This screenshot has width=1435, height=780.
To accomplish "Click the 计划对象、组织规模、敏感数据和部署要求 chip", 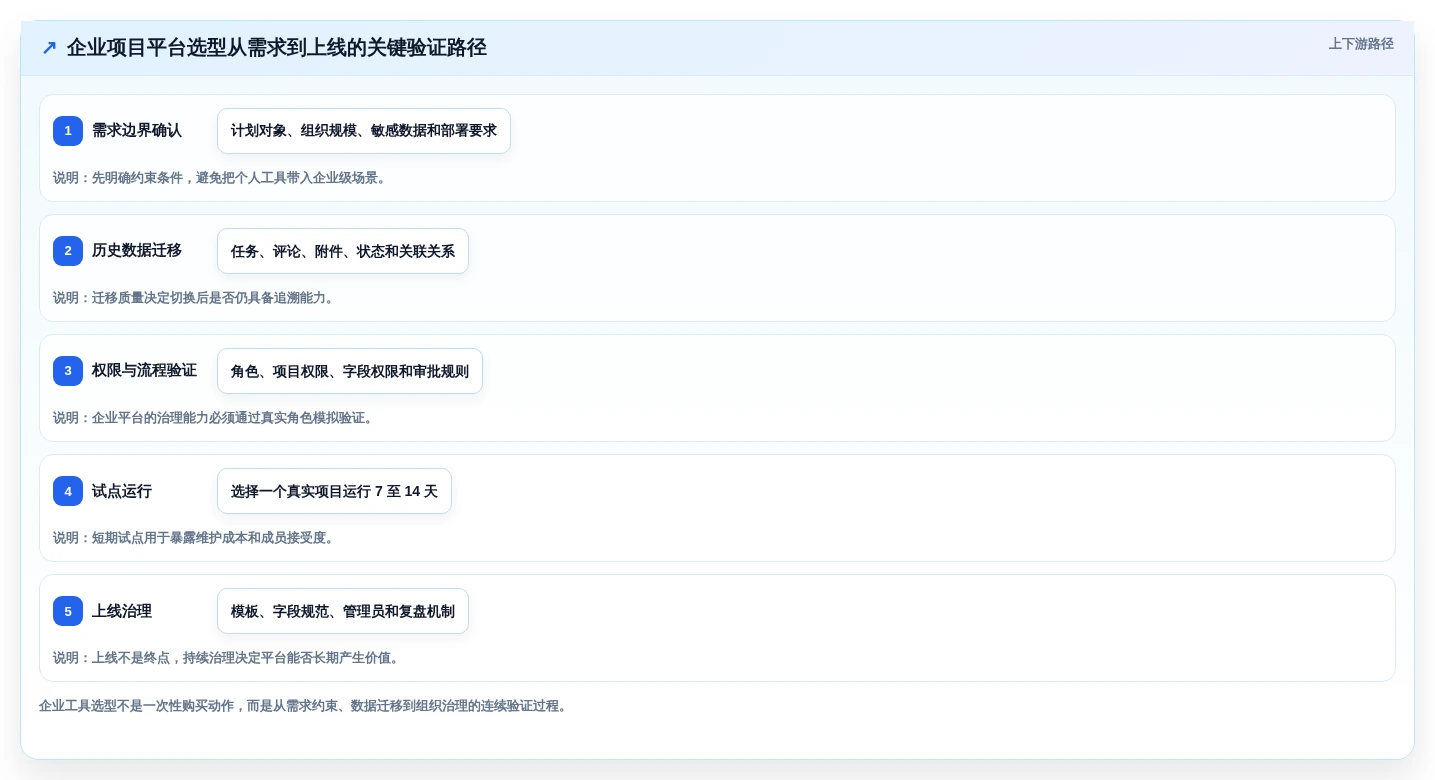I will point(364,131).
